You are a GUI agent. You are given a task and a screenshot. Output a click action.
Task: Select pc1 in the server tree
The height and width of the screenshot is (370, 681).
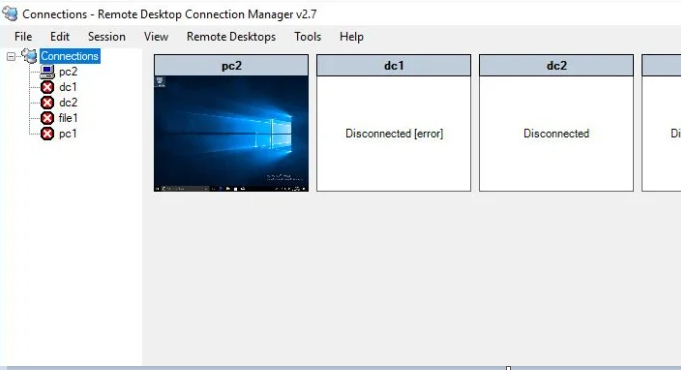pos(68,133)
